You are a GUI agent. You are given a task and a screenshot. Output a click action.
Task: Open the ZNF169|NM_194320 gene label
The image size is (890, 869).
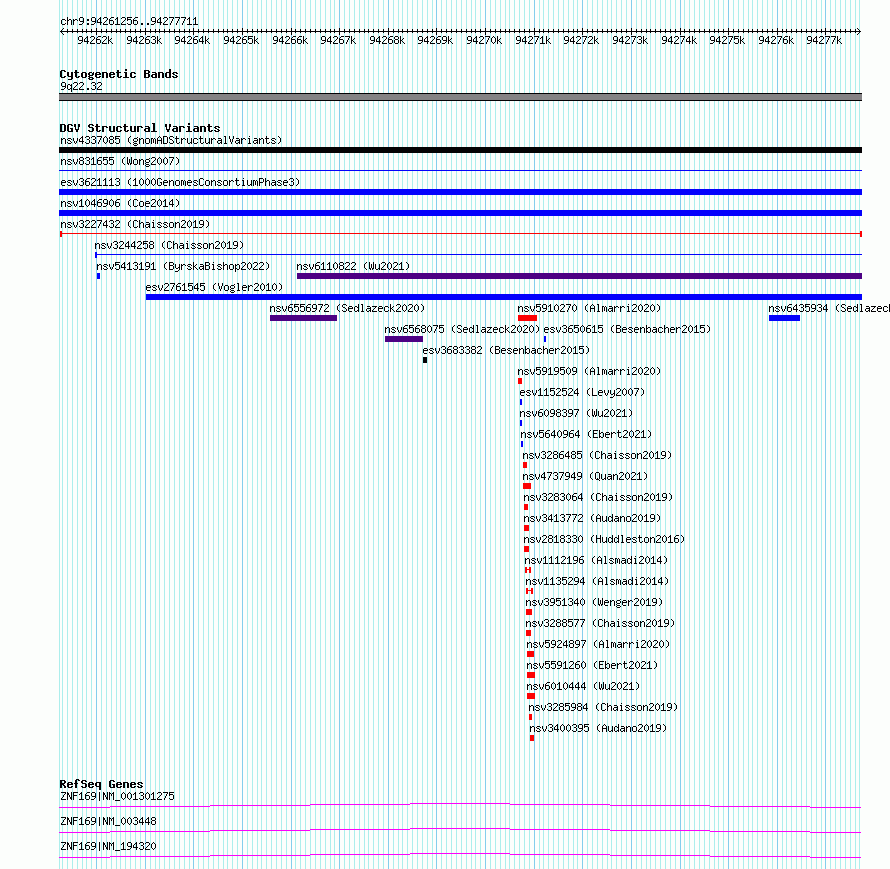[108, 846]
